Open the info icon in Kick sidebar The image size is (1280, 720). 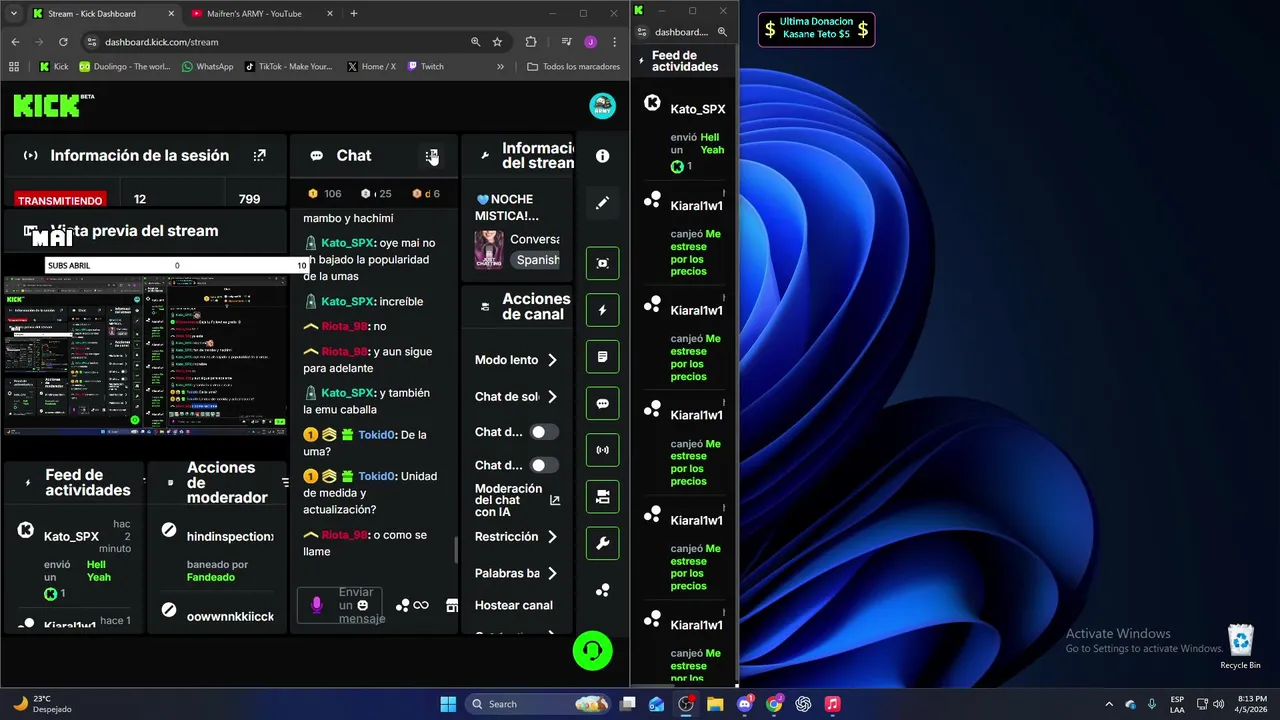(x=602, y=156)
